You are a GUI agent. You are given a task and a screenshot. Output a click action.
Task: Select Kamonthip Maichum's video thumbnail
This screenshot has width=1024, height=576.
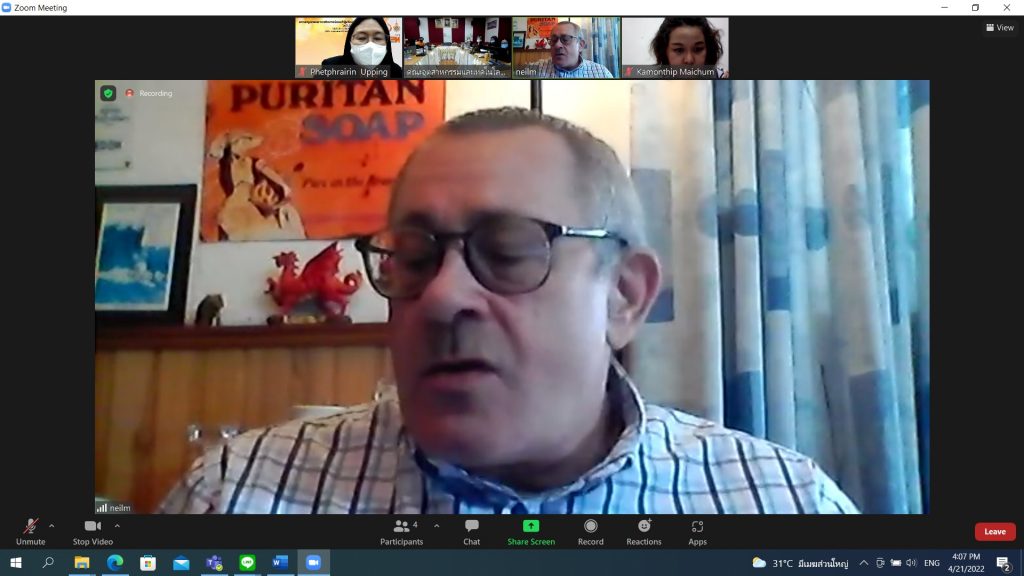pyautogui.click(x=675, y=47)
